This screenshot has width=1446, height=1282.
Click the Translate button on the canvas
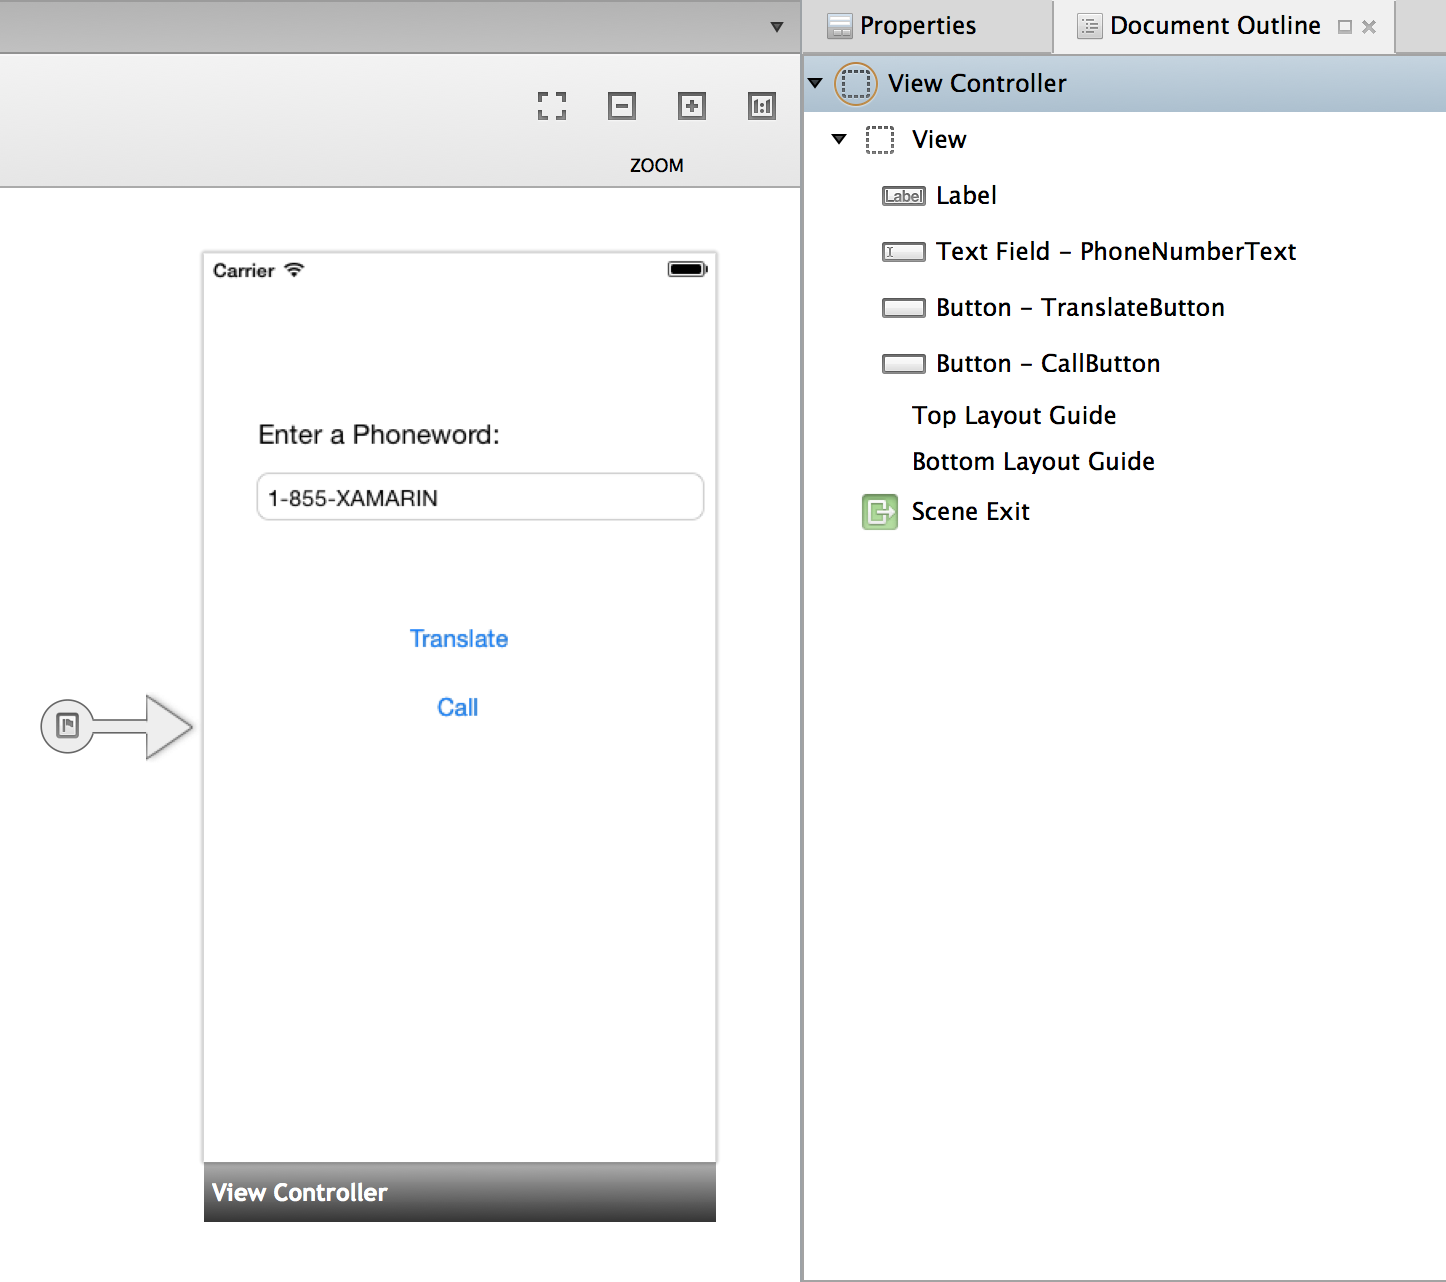(x=459, y=639)
